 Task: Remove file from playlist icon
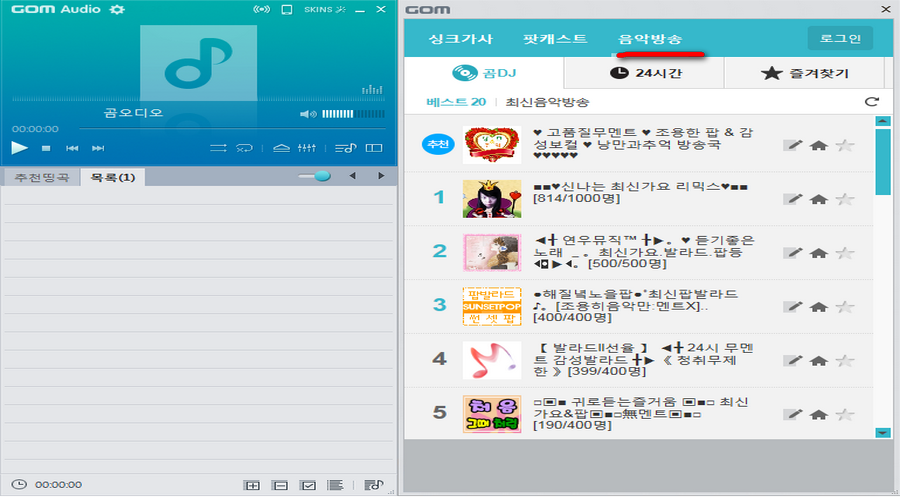point(280,485)
